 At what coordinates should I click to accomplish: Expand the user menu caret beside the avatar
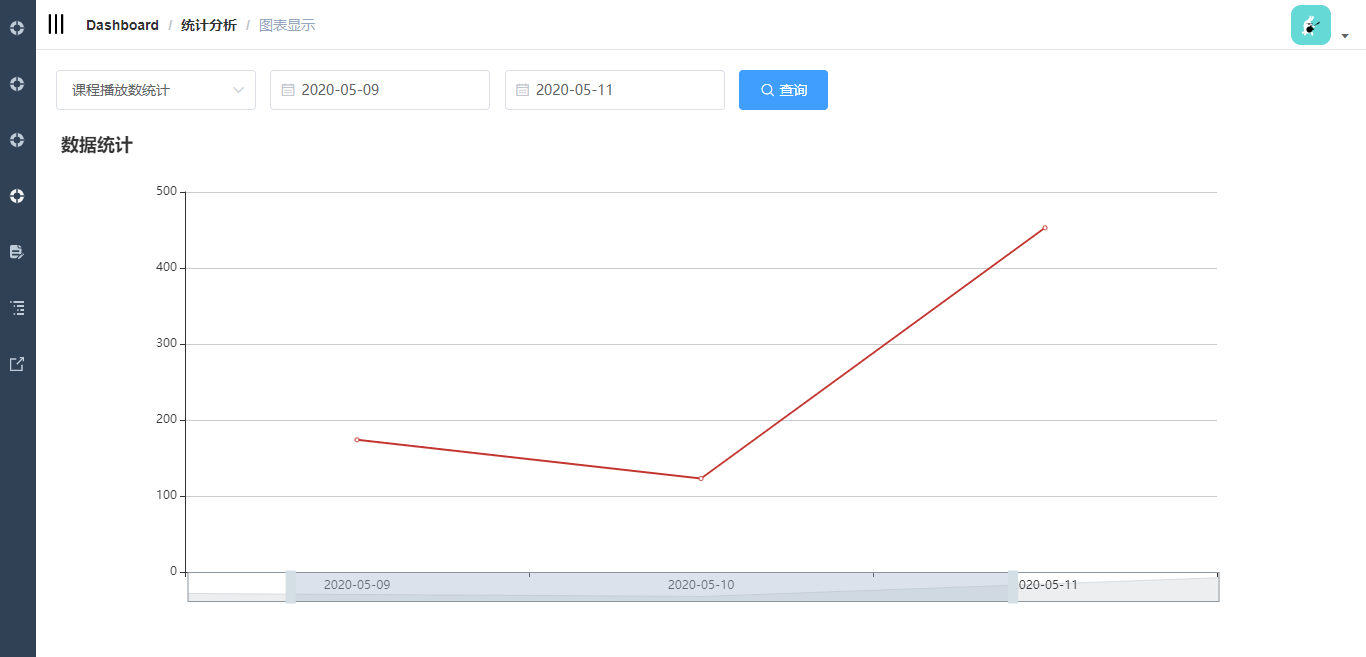click(1345, 36)
